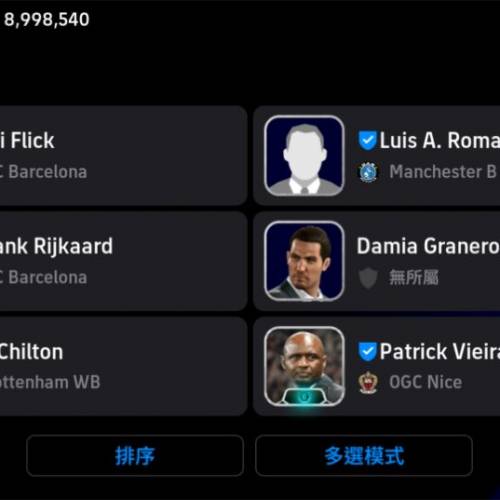Click blue verified badge next to Luis A. Roman
Image resolution: width=500 pixels, height=500 pixels.
(x=367, y=140)
